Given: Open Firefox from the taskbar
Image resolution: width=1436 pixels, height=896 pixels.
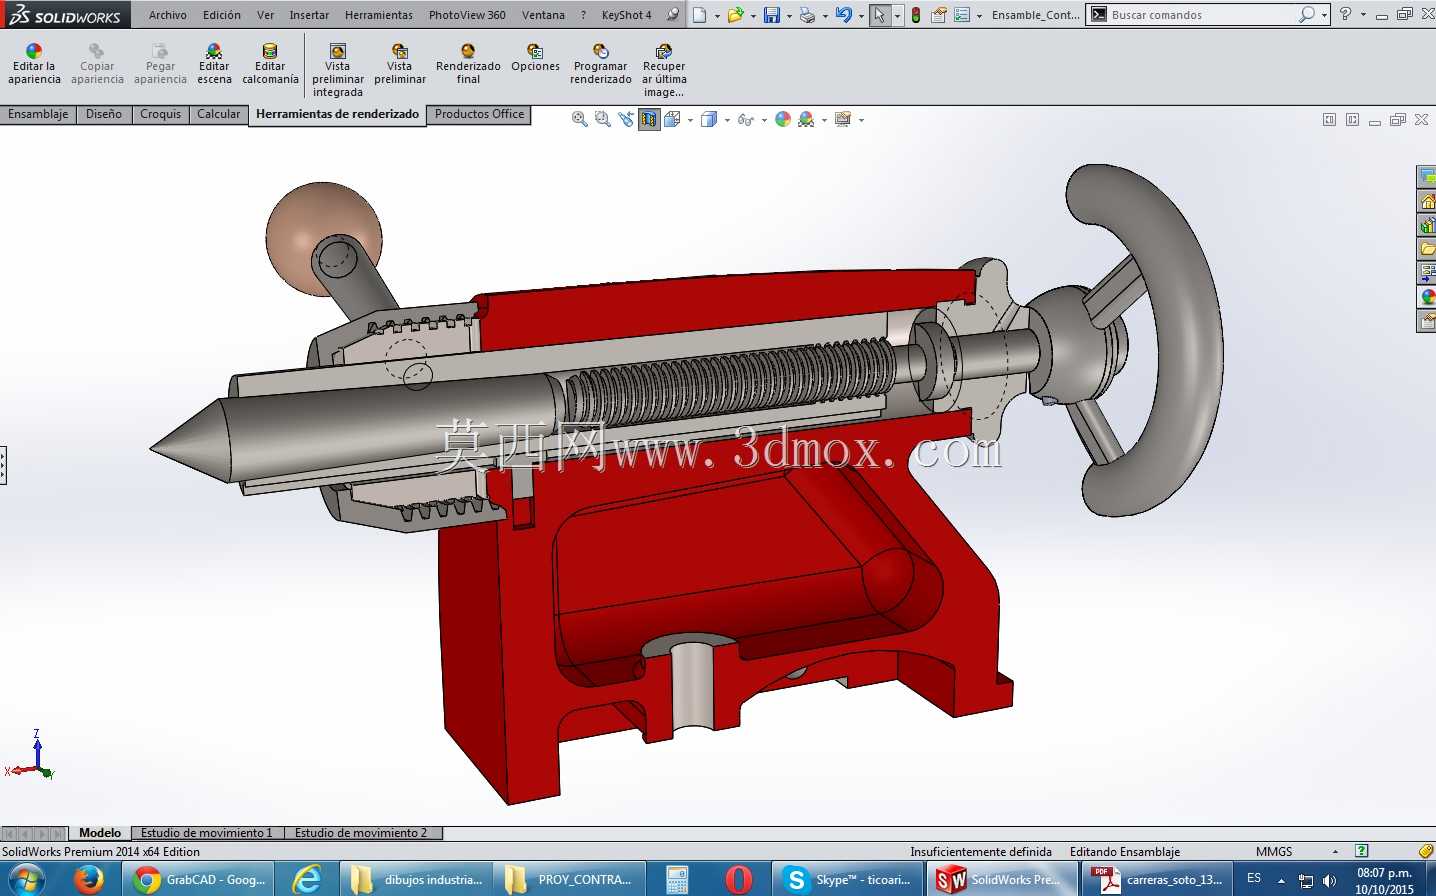Looking at the screenshot, I should point(89,880).
